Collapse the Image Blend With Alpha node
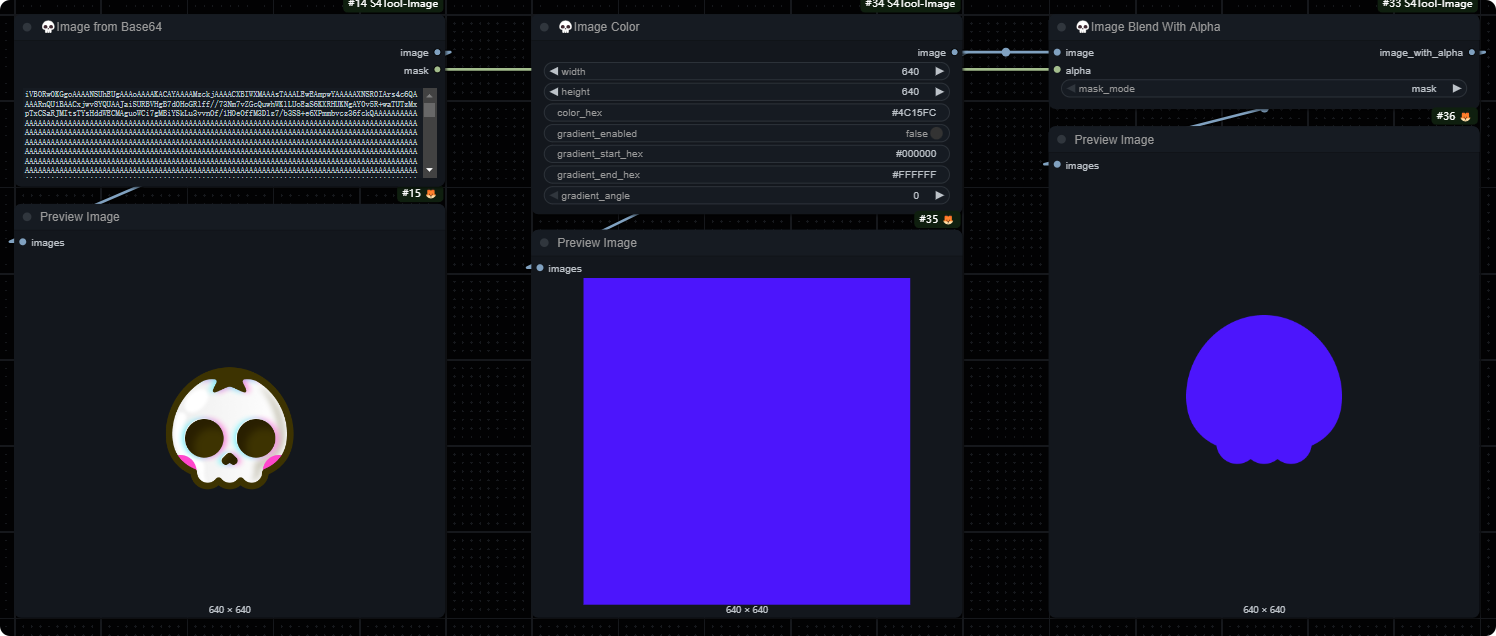 pos(1061,27)
